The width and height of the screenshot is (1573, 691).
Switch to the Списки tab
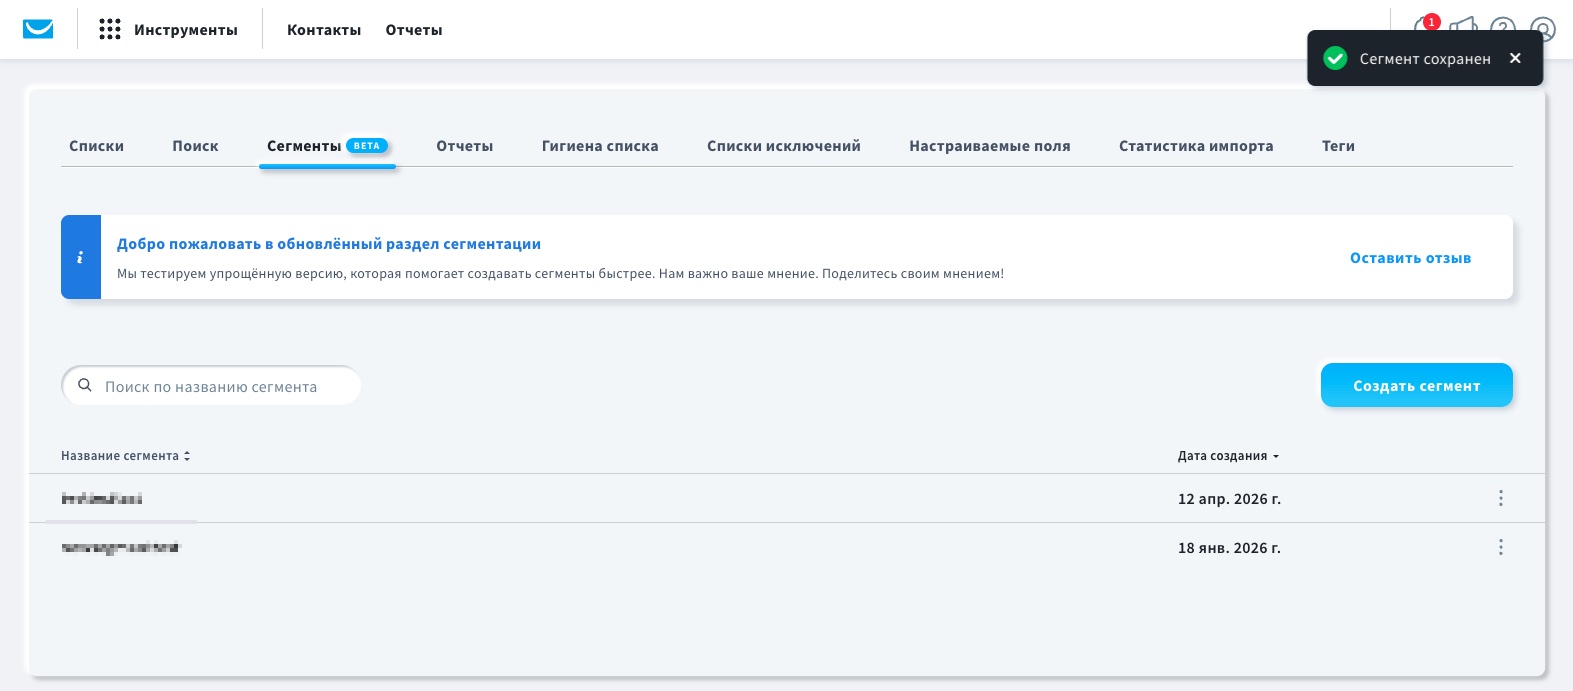point(96,146)
